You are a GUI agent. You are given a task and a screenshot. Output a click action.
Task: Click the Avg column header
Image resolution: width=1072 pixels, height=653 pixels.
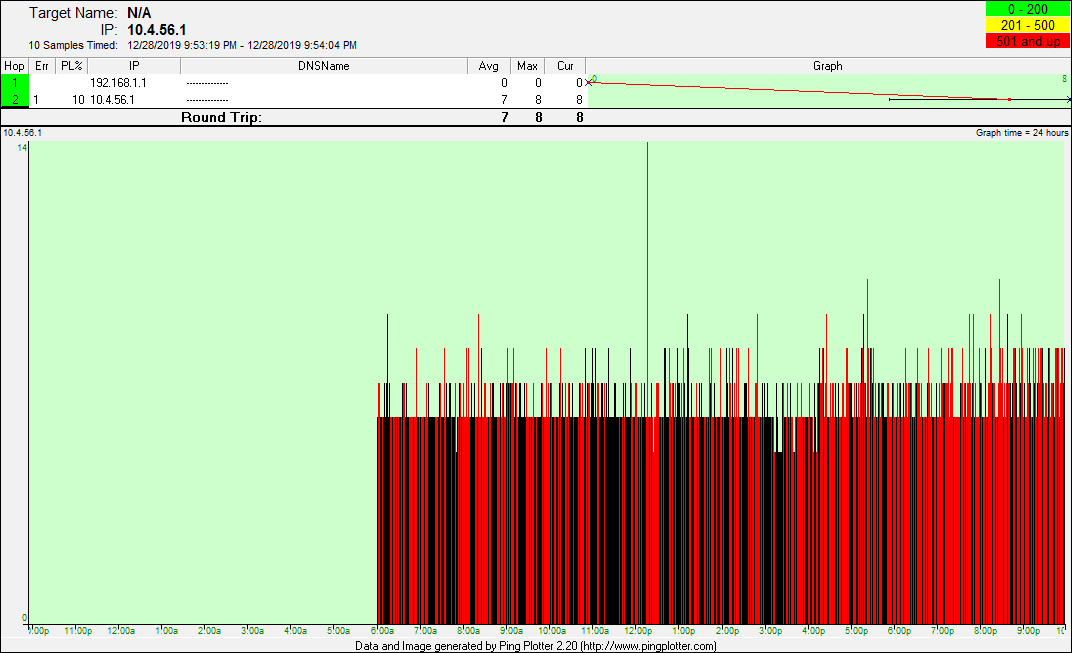tap(488, 66)
